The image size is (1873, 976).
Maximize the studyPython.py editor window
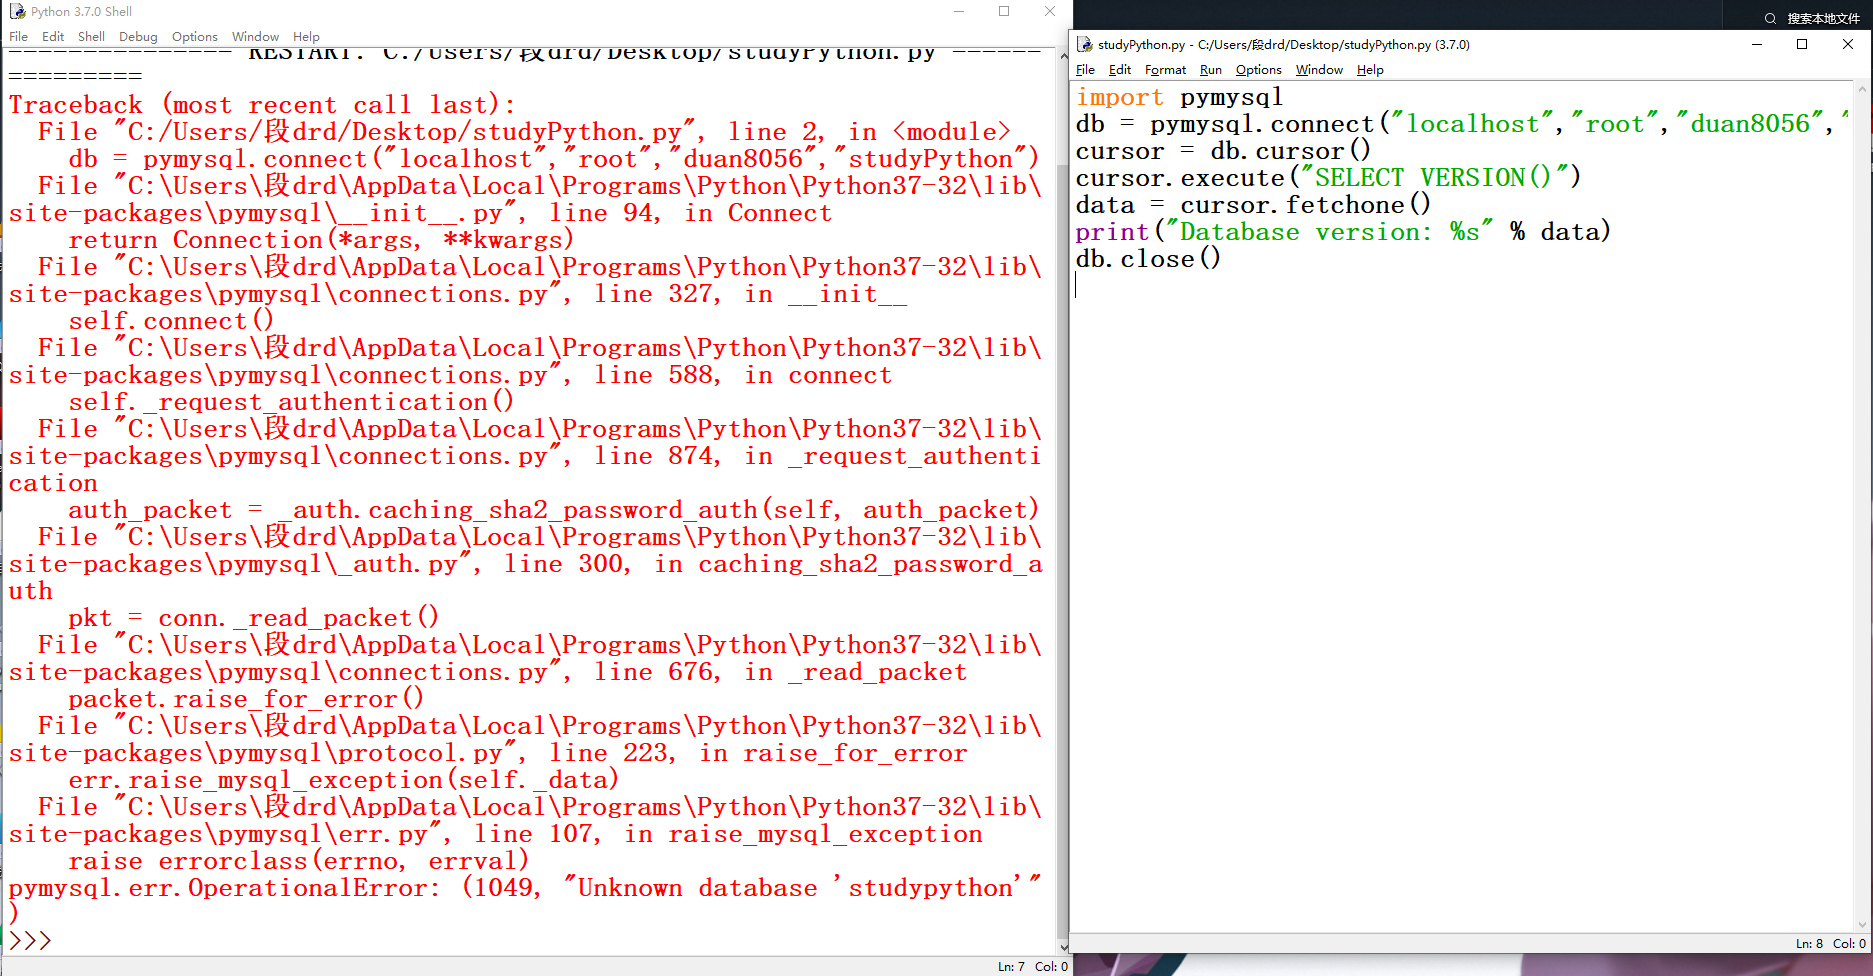click(x=1802, y=45)
